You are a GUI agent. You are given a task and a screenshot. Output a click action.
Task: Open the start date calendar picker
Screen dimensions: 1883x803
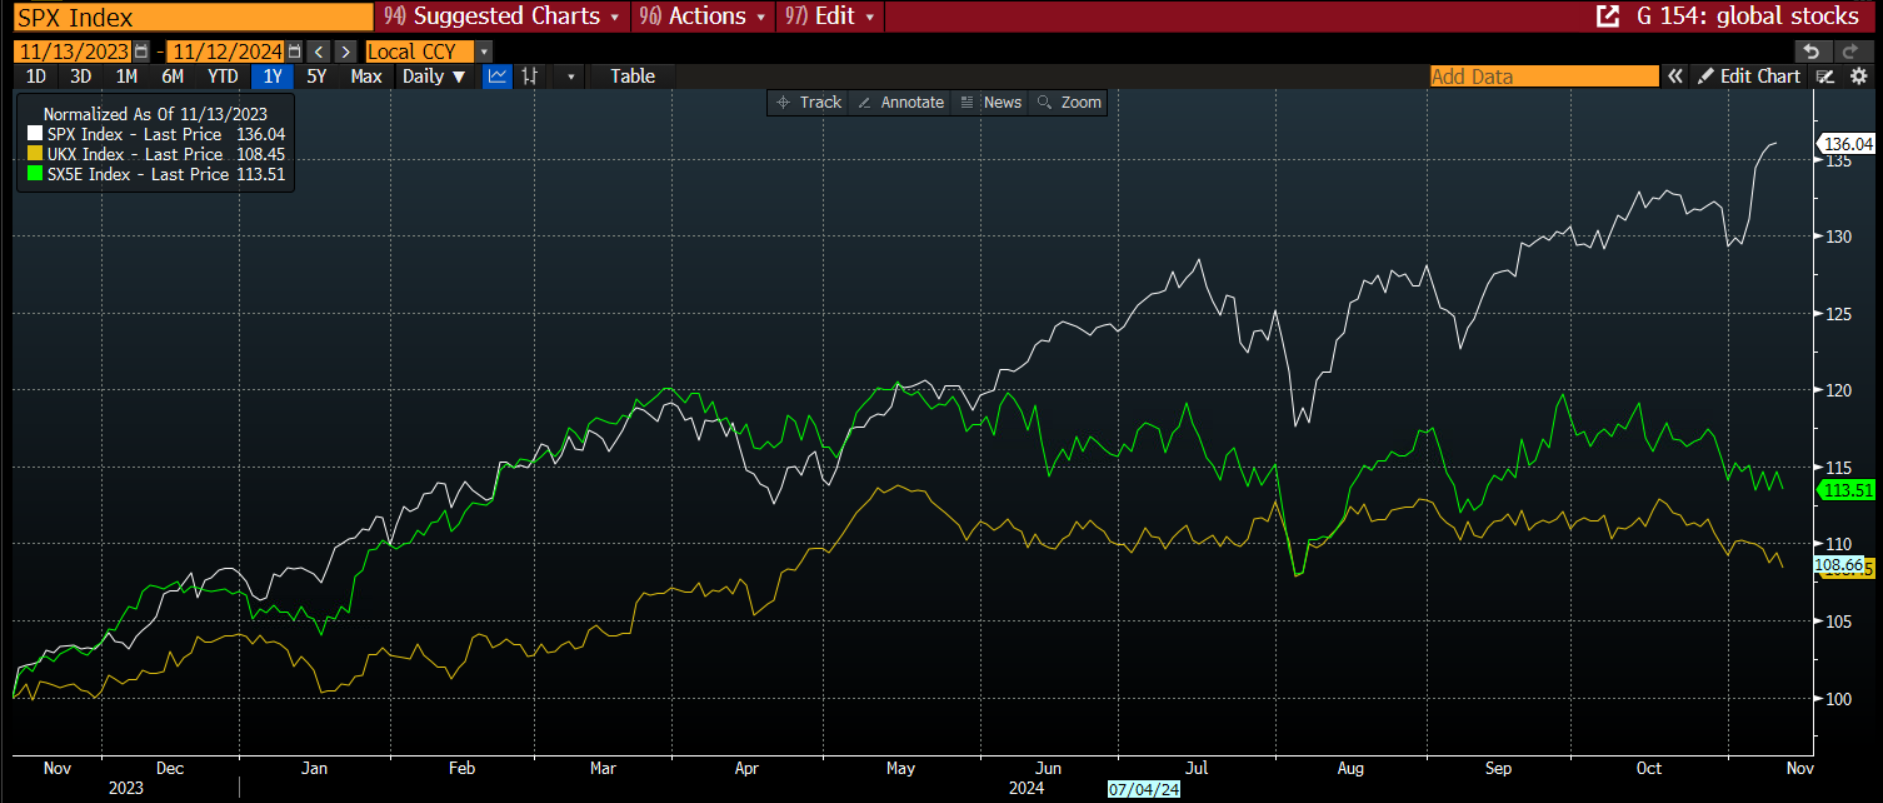(141, 51)
